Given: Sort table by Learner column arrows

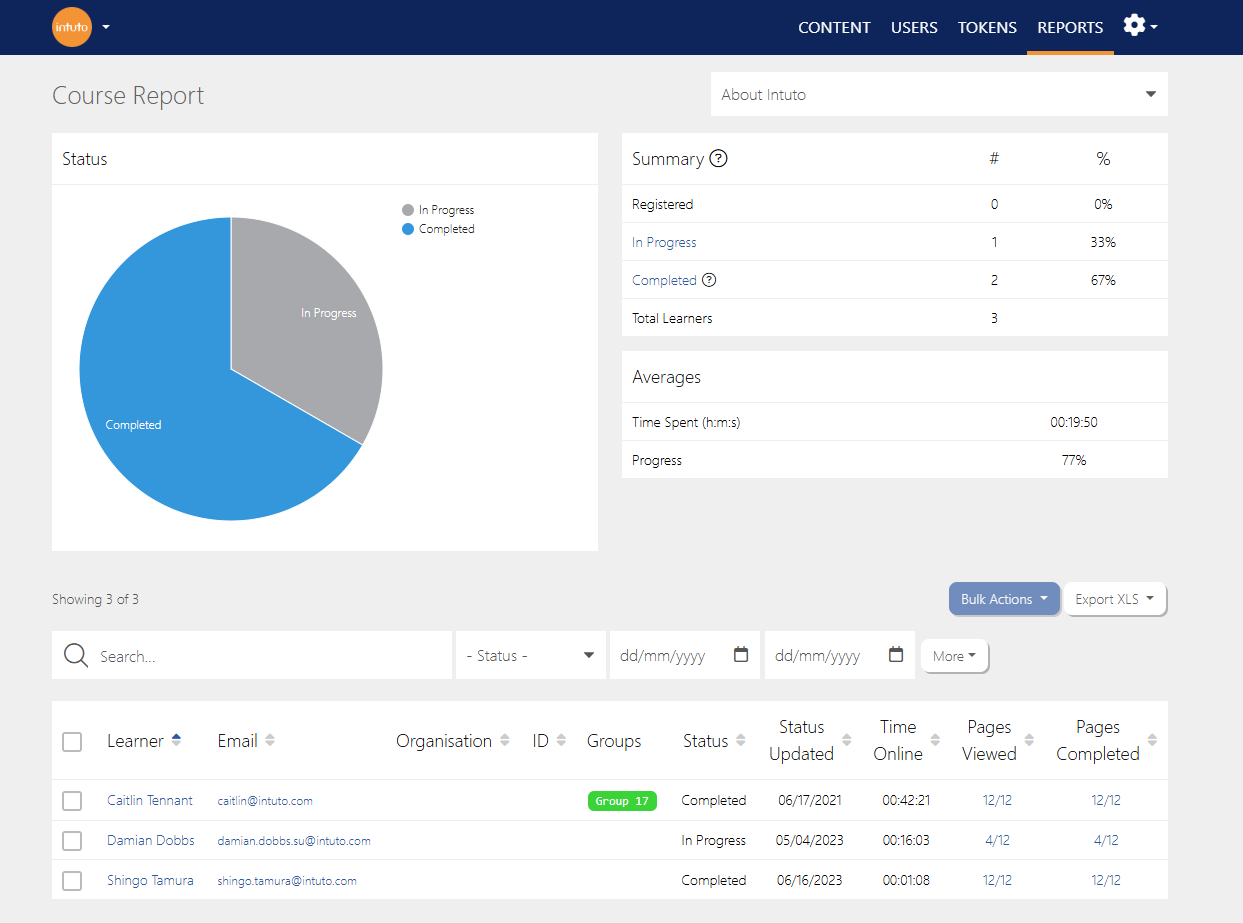Looking at the screenshot, I should pyautogui.click(x=177, y=740).
